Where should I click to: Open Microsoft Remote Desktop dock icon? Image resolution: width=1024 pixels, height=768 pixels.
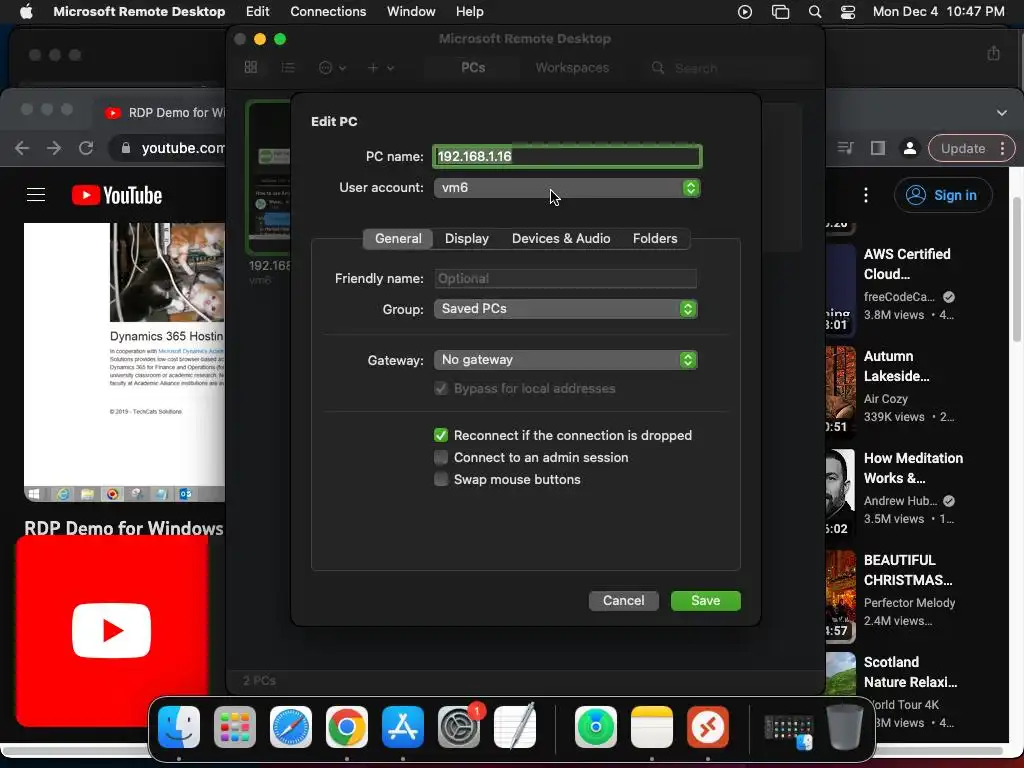pyautogui.click(x=708, y=727)
